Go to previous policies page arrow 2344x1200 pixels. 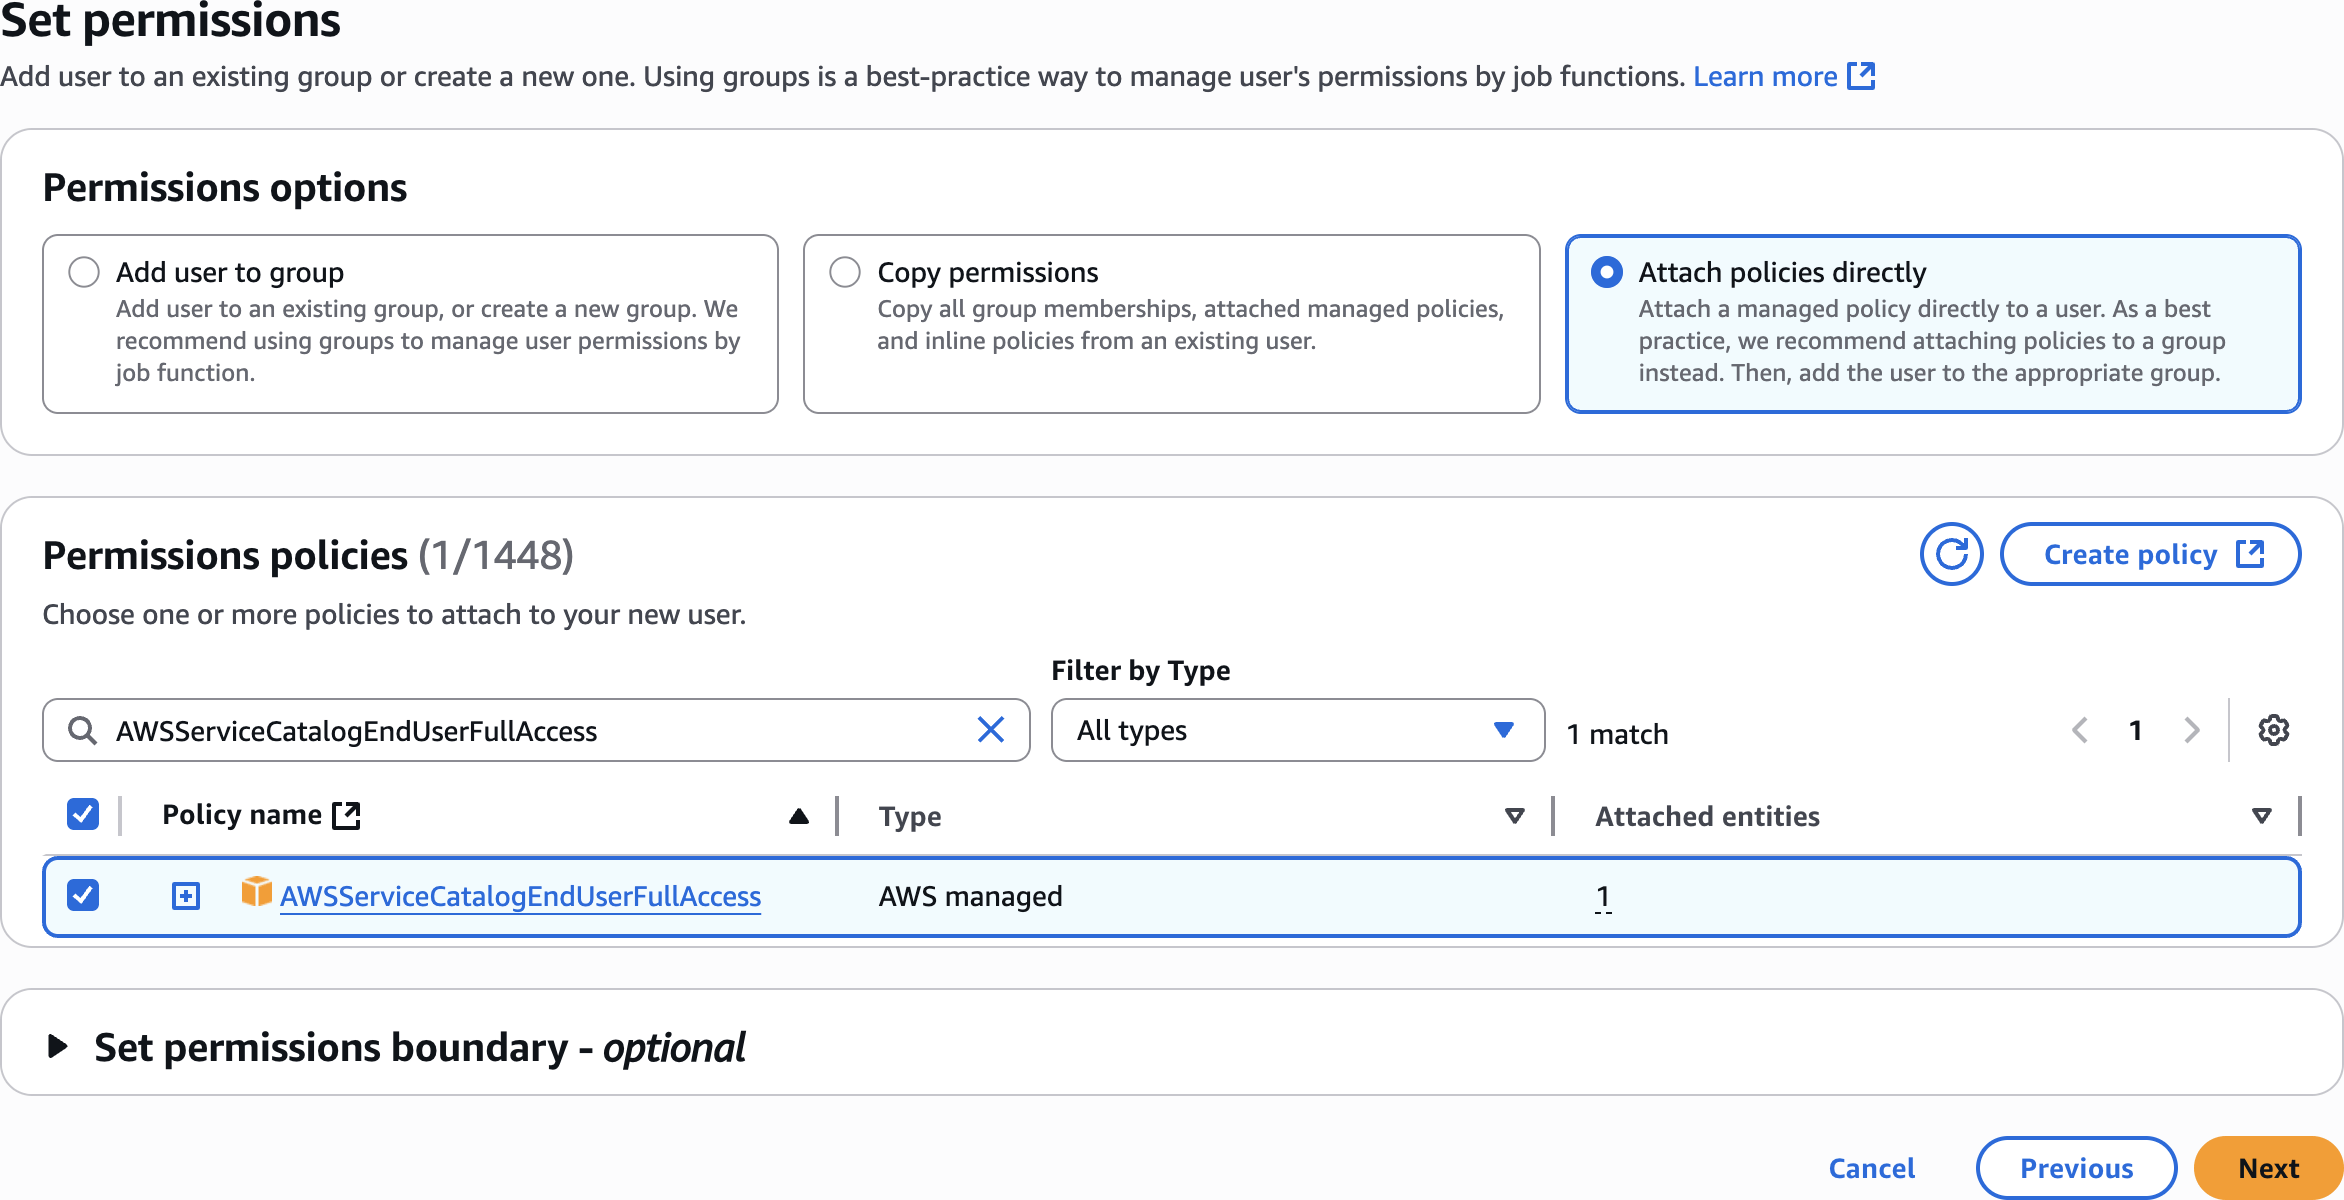(2080, 730)
